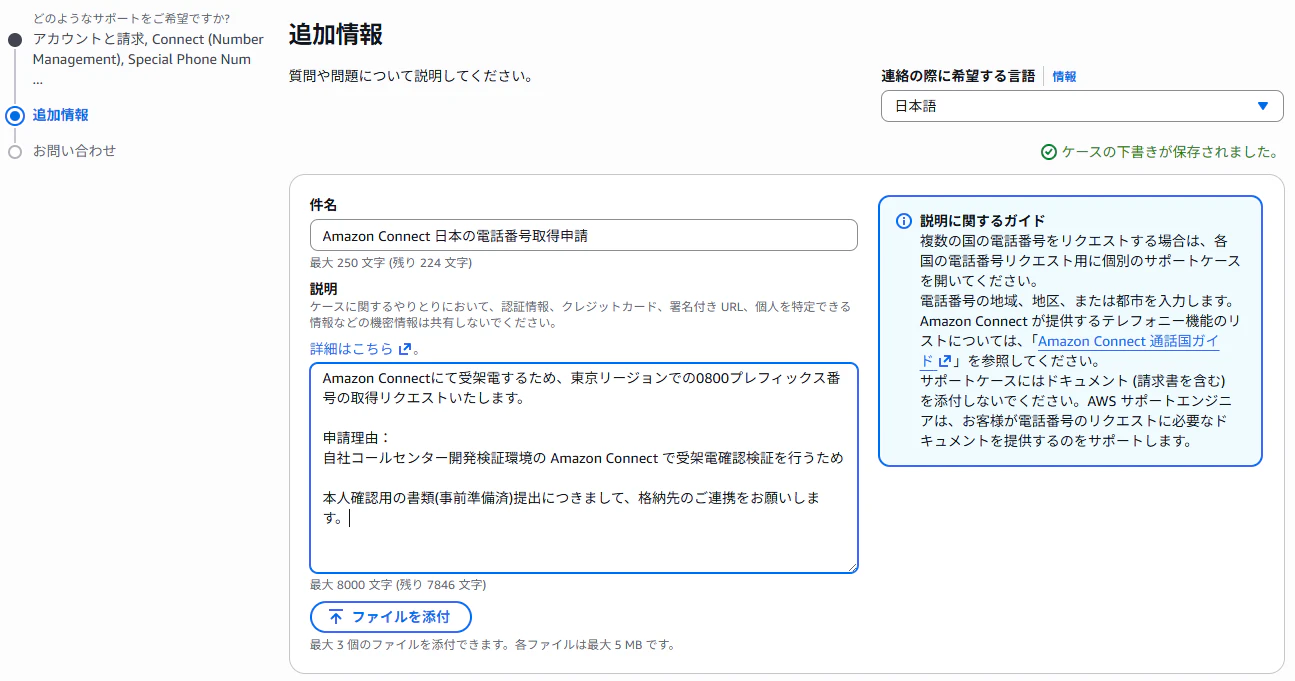
Task: Click the blue dropdown arrow of the language selector
Action: click(x=1263, y=106)
